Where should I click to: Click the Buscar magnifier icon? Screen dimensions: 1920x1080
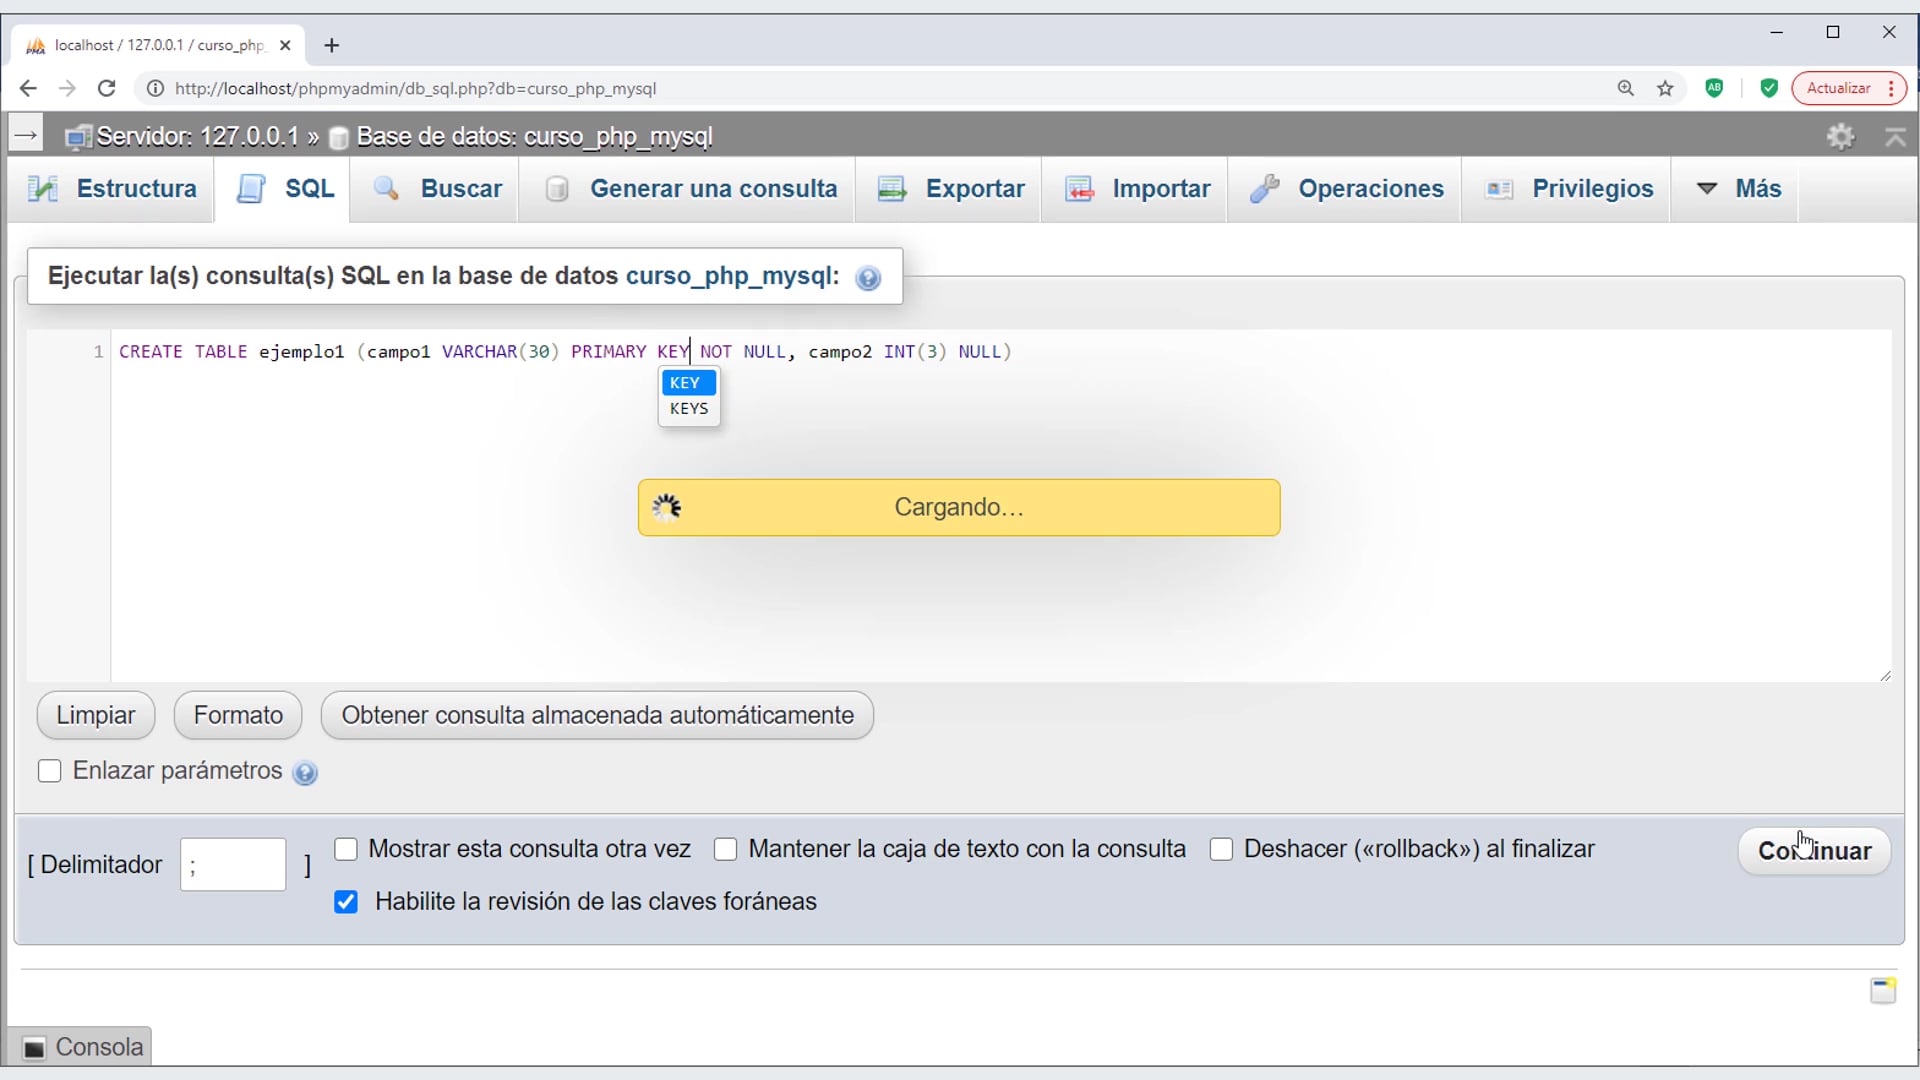(386, 188)
